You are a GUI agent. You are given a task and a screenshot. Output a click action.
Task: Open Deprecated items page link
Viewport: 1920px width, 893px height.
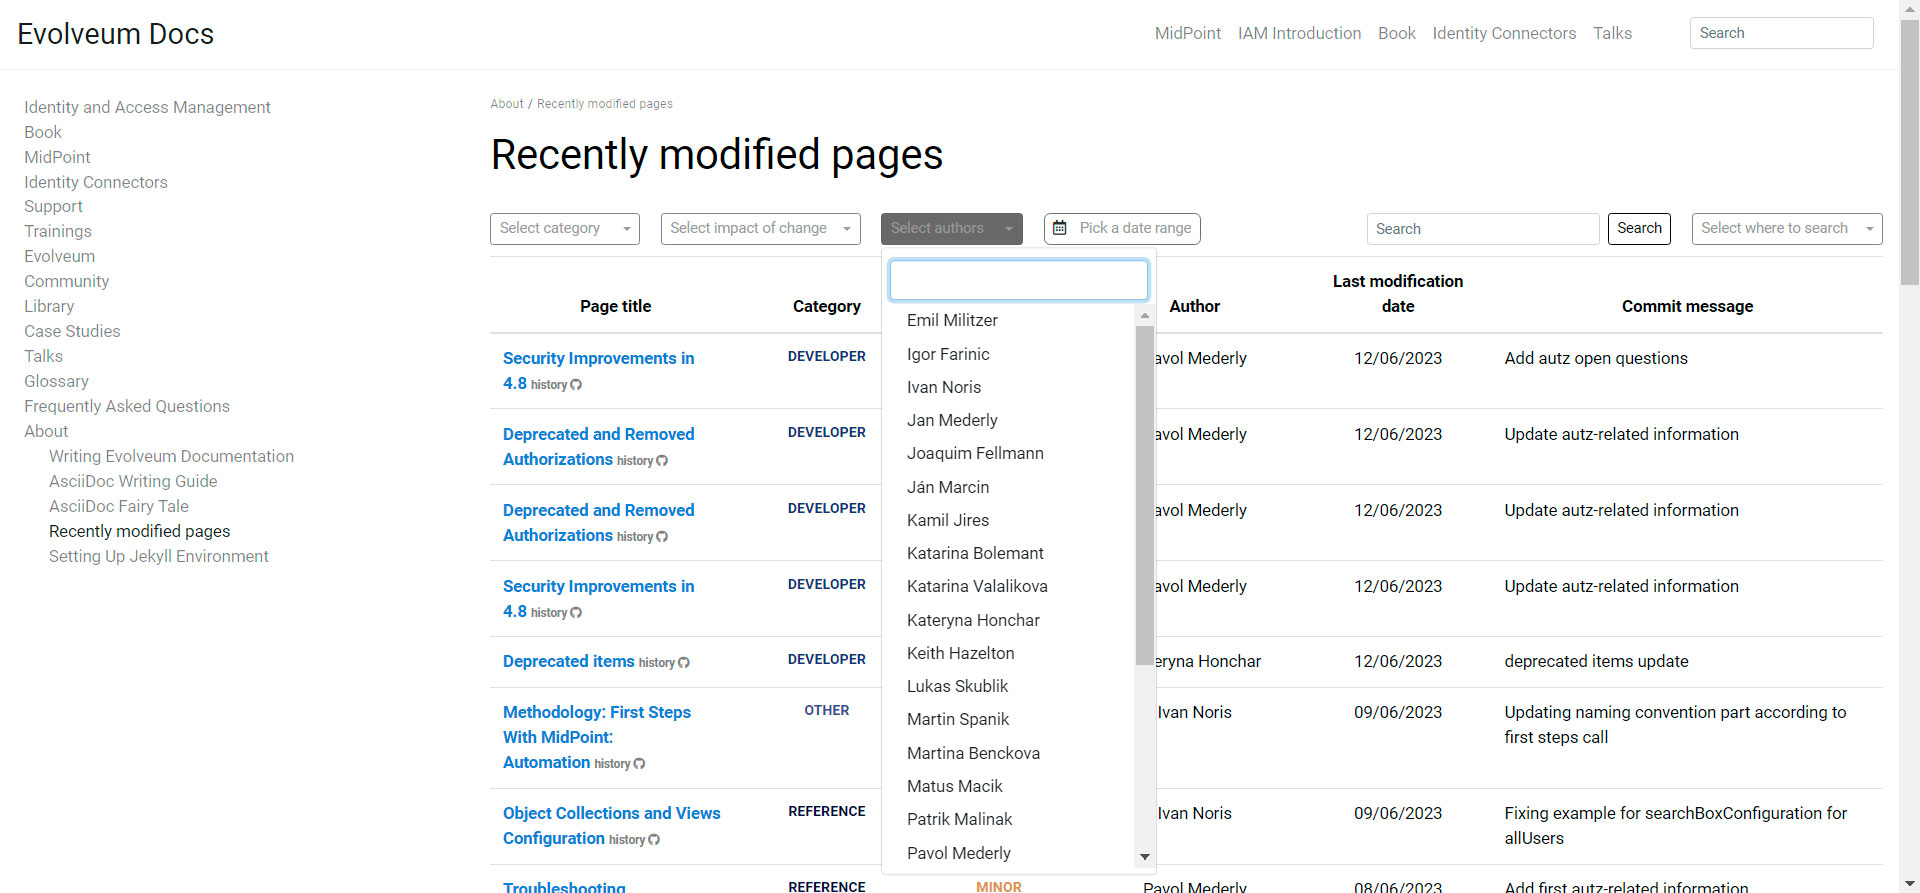click(568, 661)
